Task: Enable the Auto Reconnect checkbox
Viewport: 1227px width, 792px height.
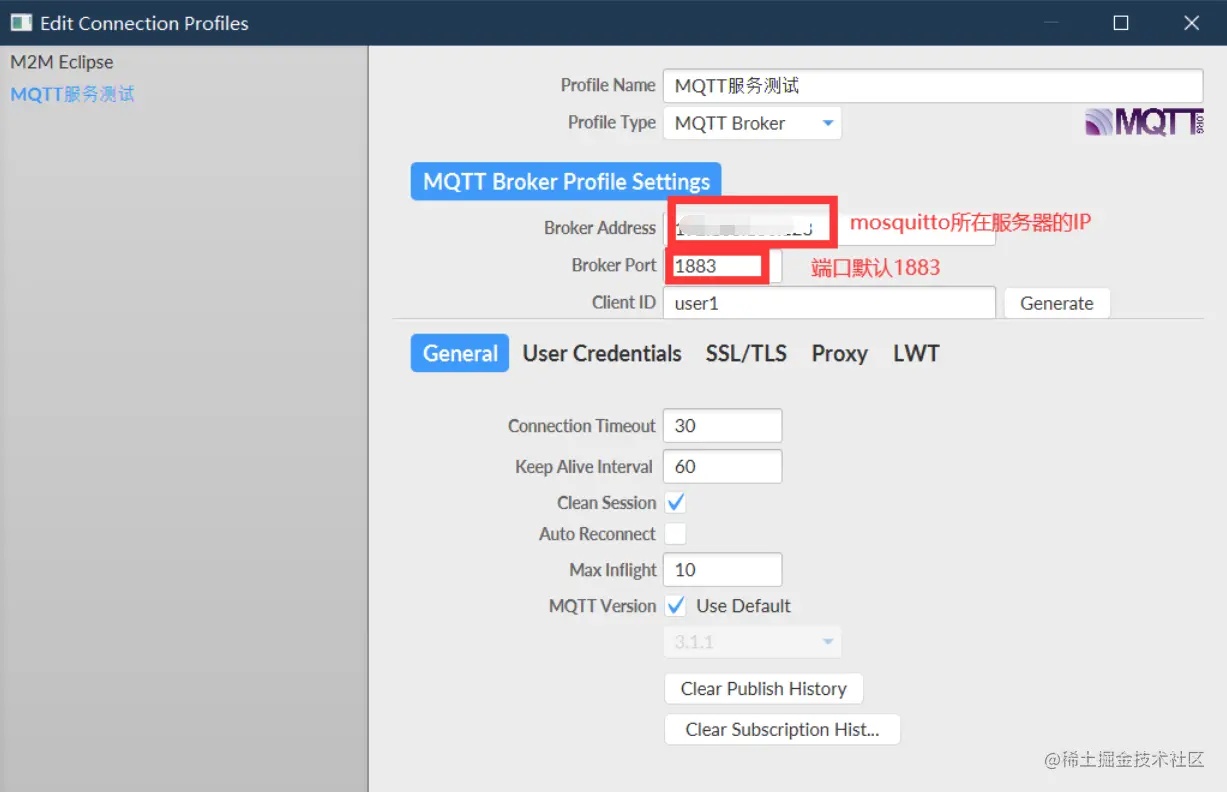Action: point(676,534)
